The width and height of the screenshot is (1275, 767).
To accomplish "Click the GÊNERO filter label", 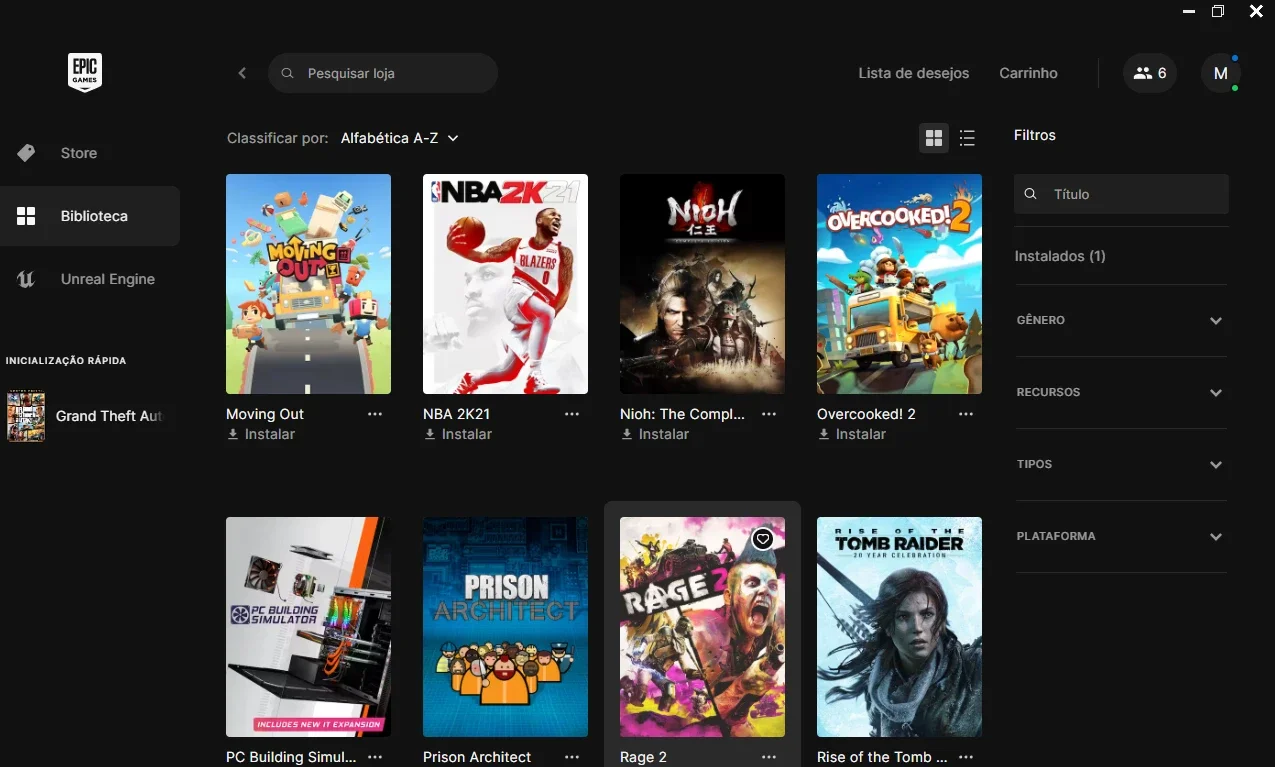I will [1041, 321].
